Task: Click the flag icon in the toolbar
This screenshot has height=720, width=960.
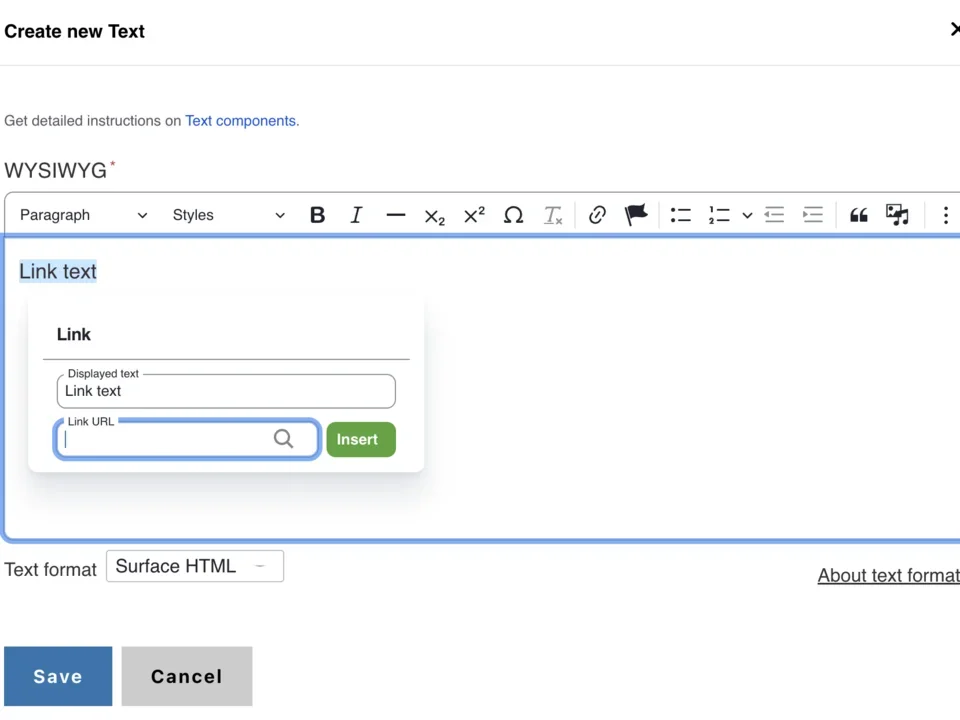Action: click(x=636, y=215)
